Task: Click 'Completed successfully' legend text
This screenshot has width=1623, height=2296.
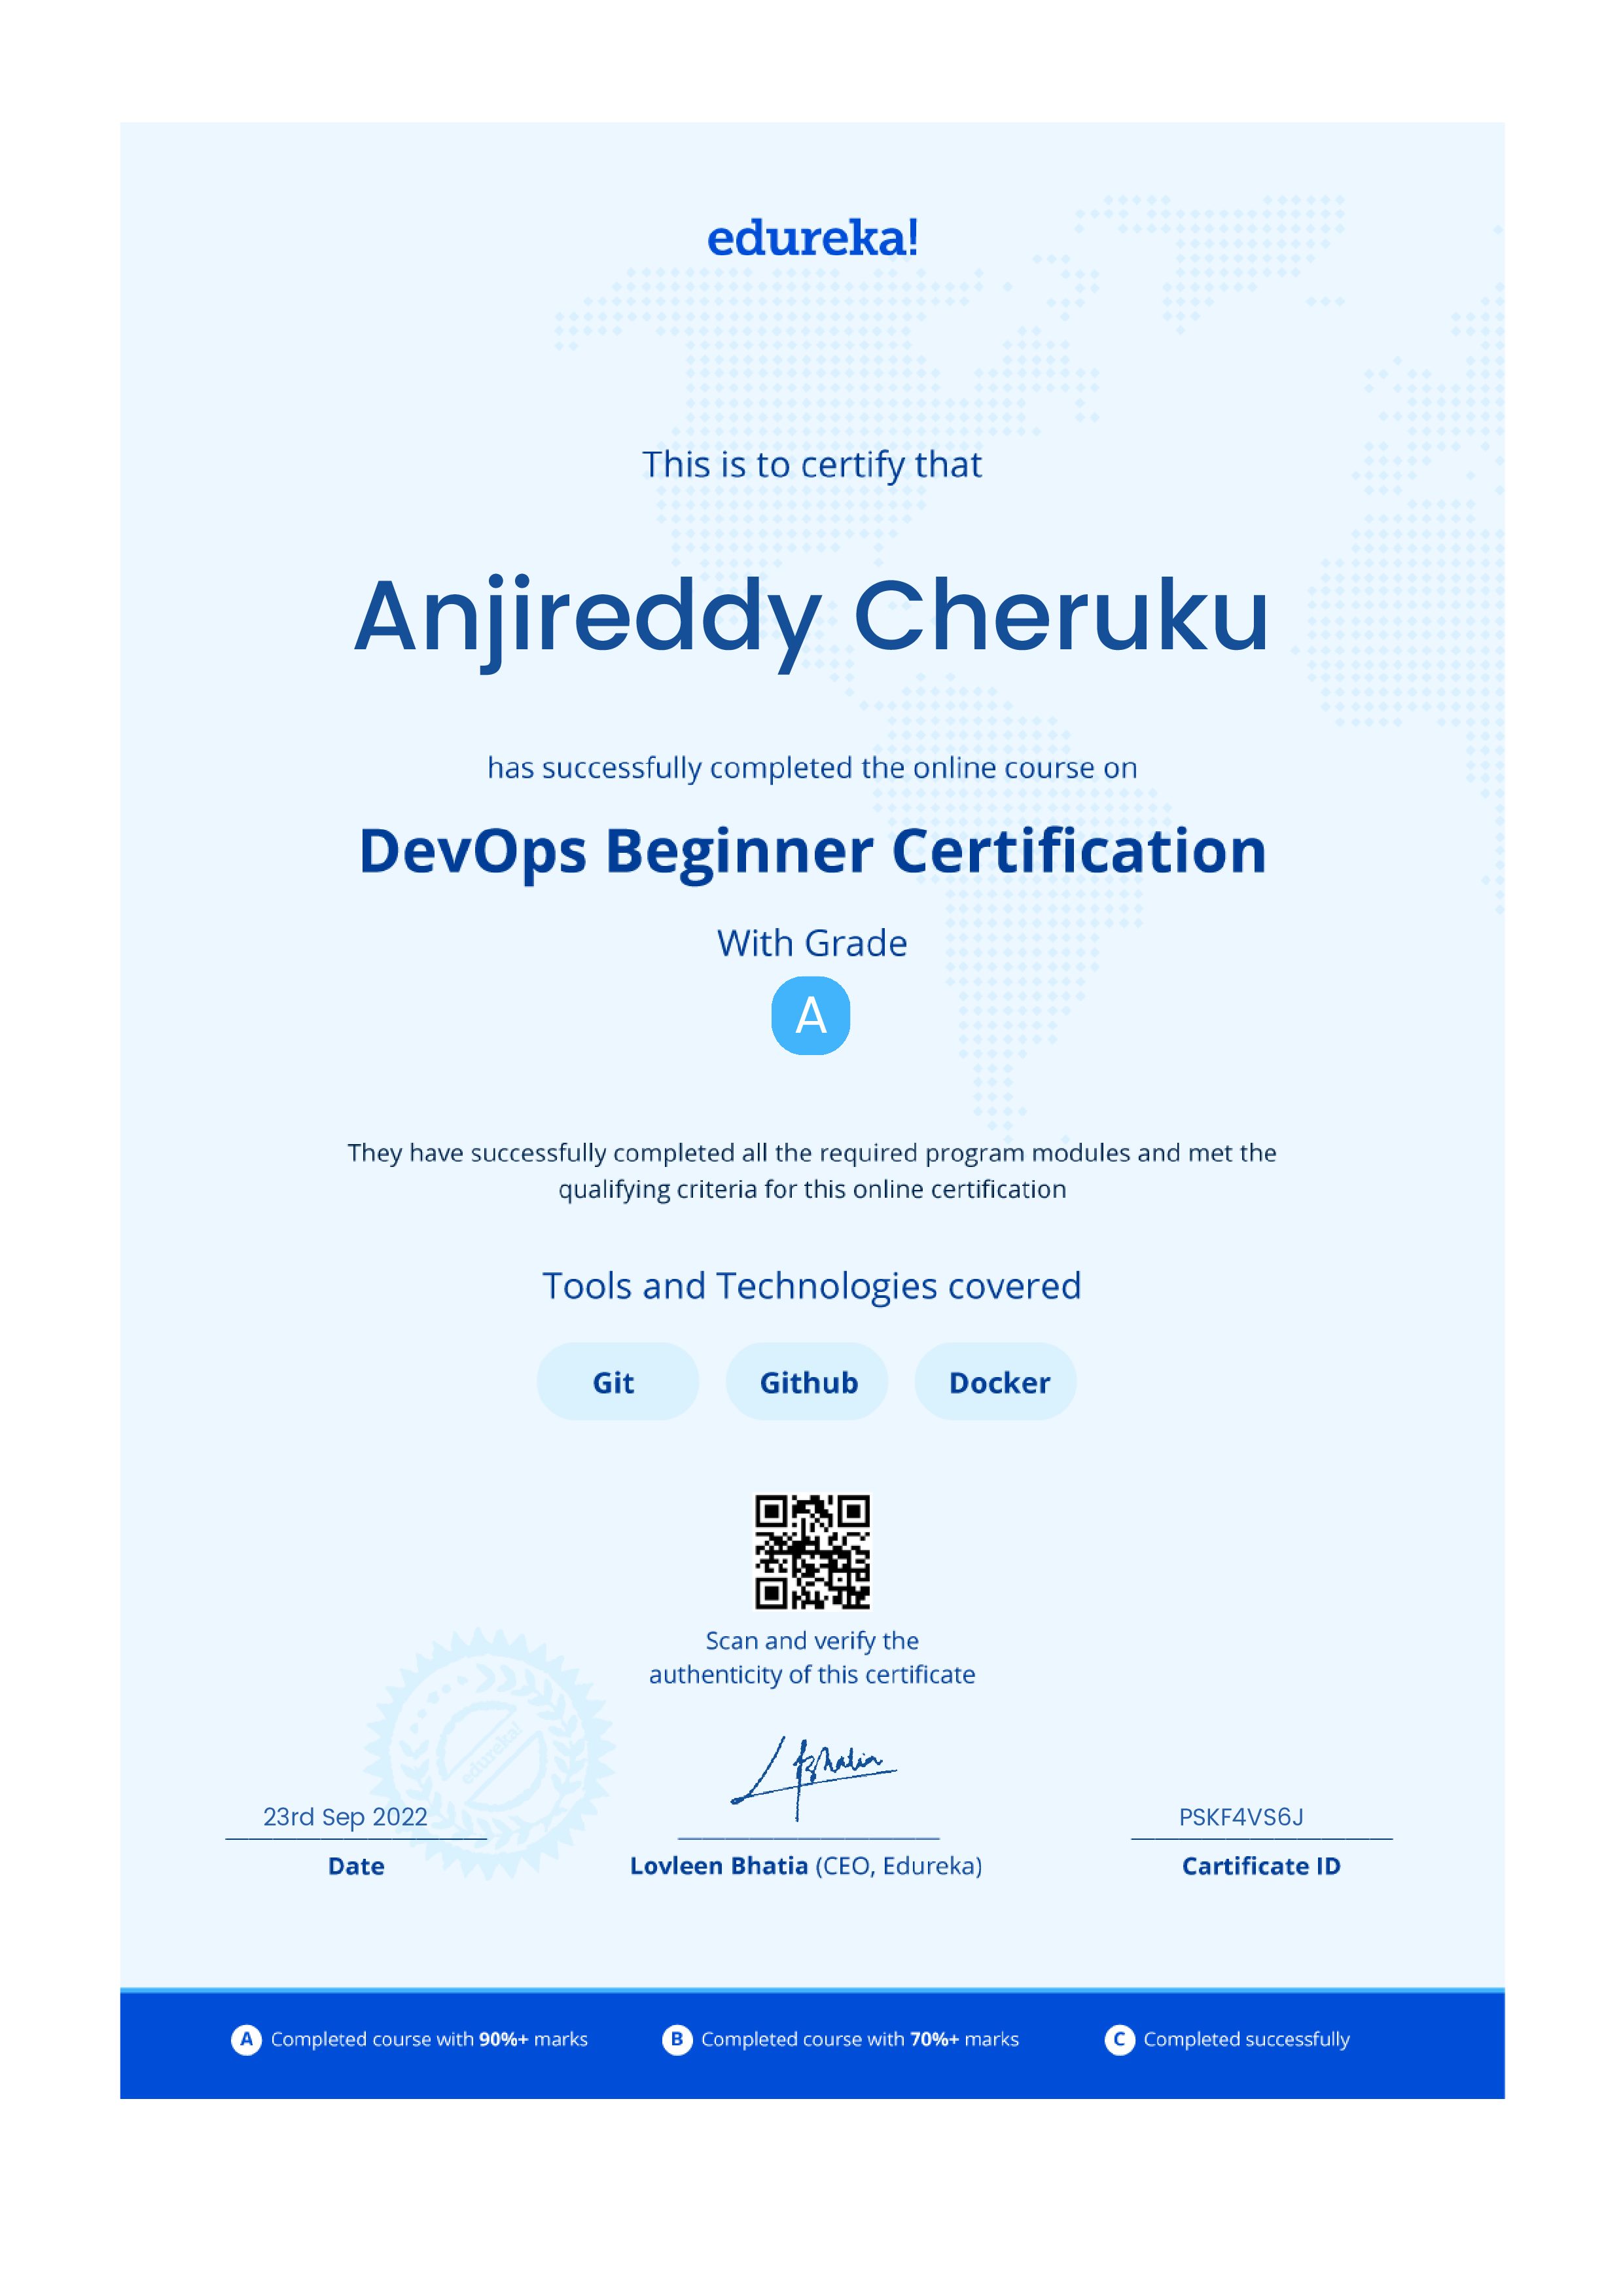Action: tap(1246, 2039)
